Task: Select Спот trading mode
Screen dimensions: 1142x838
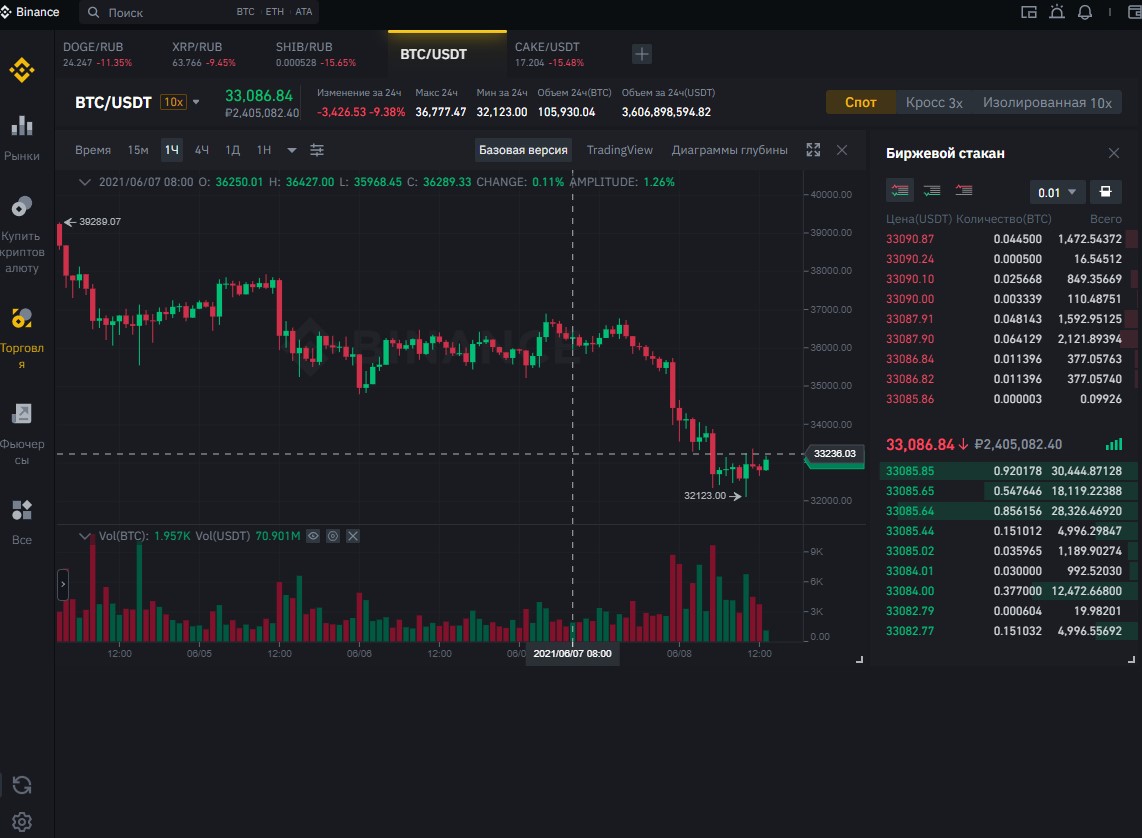Action: [x=860, y=102]
